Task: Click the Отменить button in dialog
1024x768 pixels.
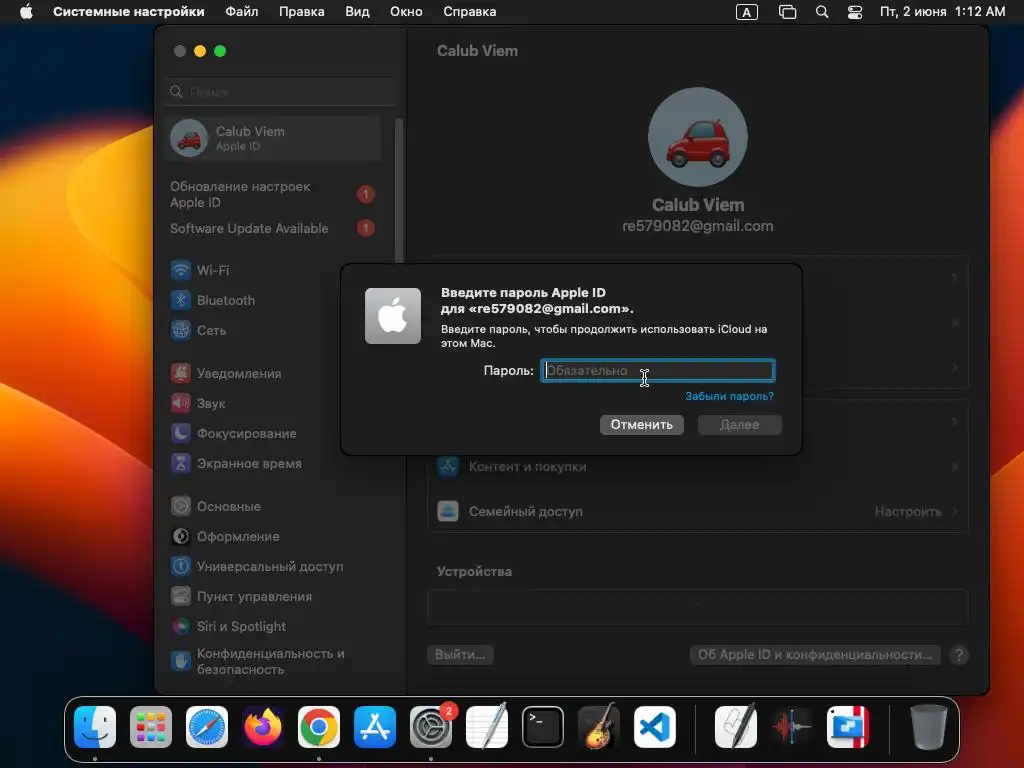Action: click(641, 424)
